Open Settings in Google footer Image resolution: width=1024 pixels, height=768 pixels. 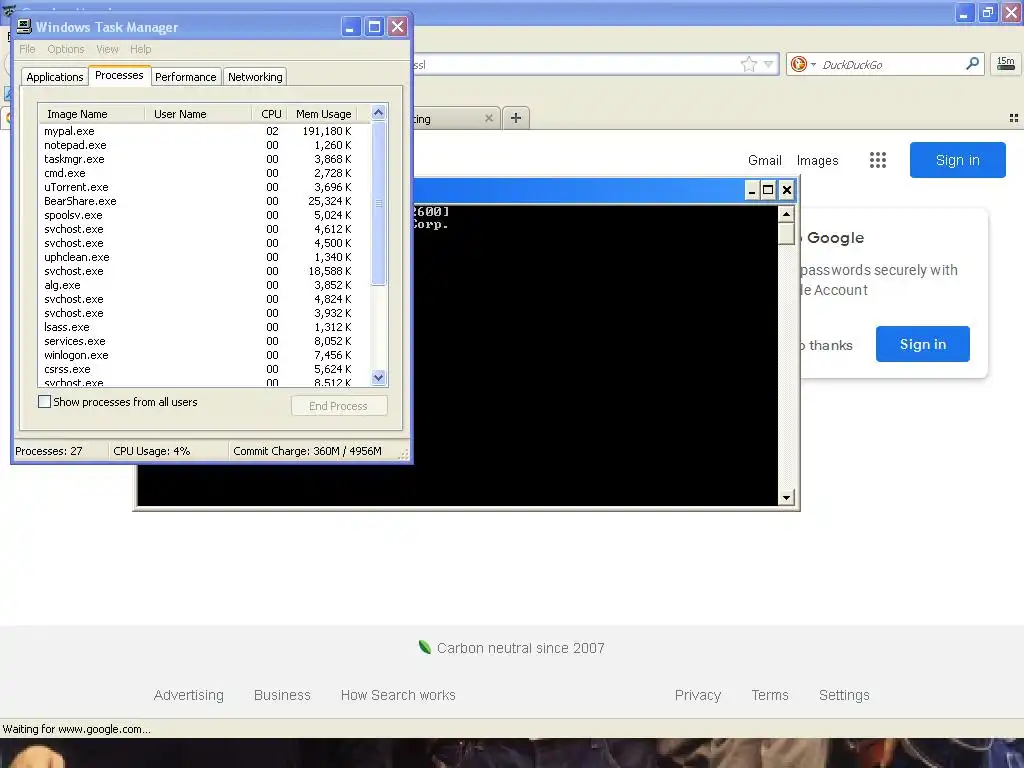pyautogui.click(x=844, y=695)
